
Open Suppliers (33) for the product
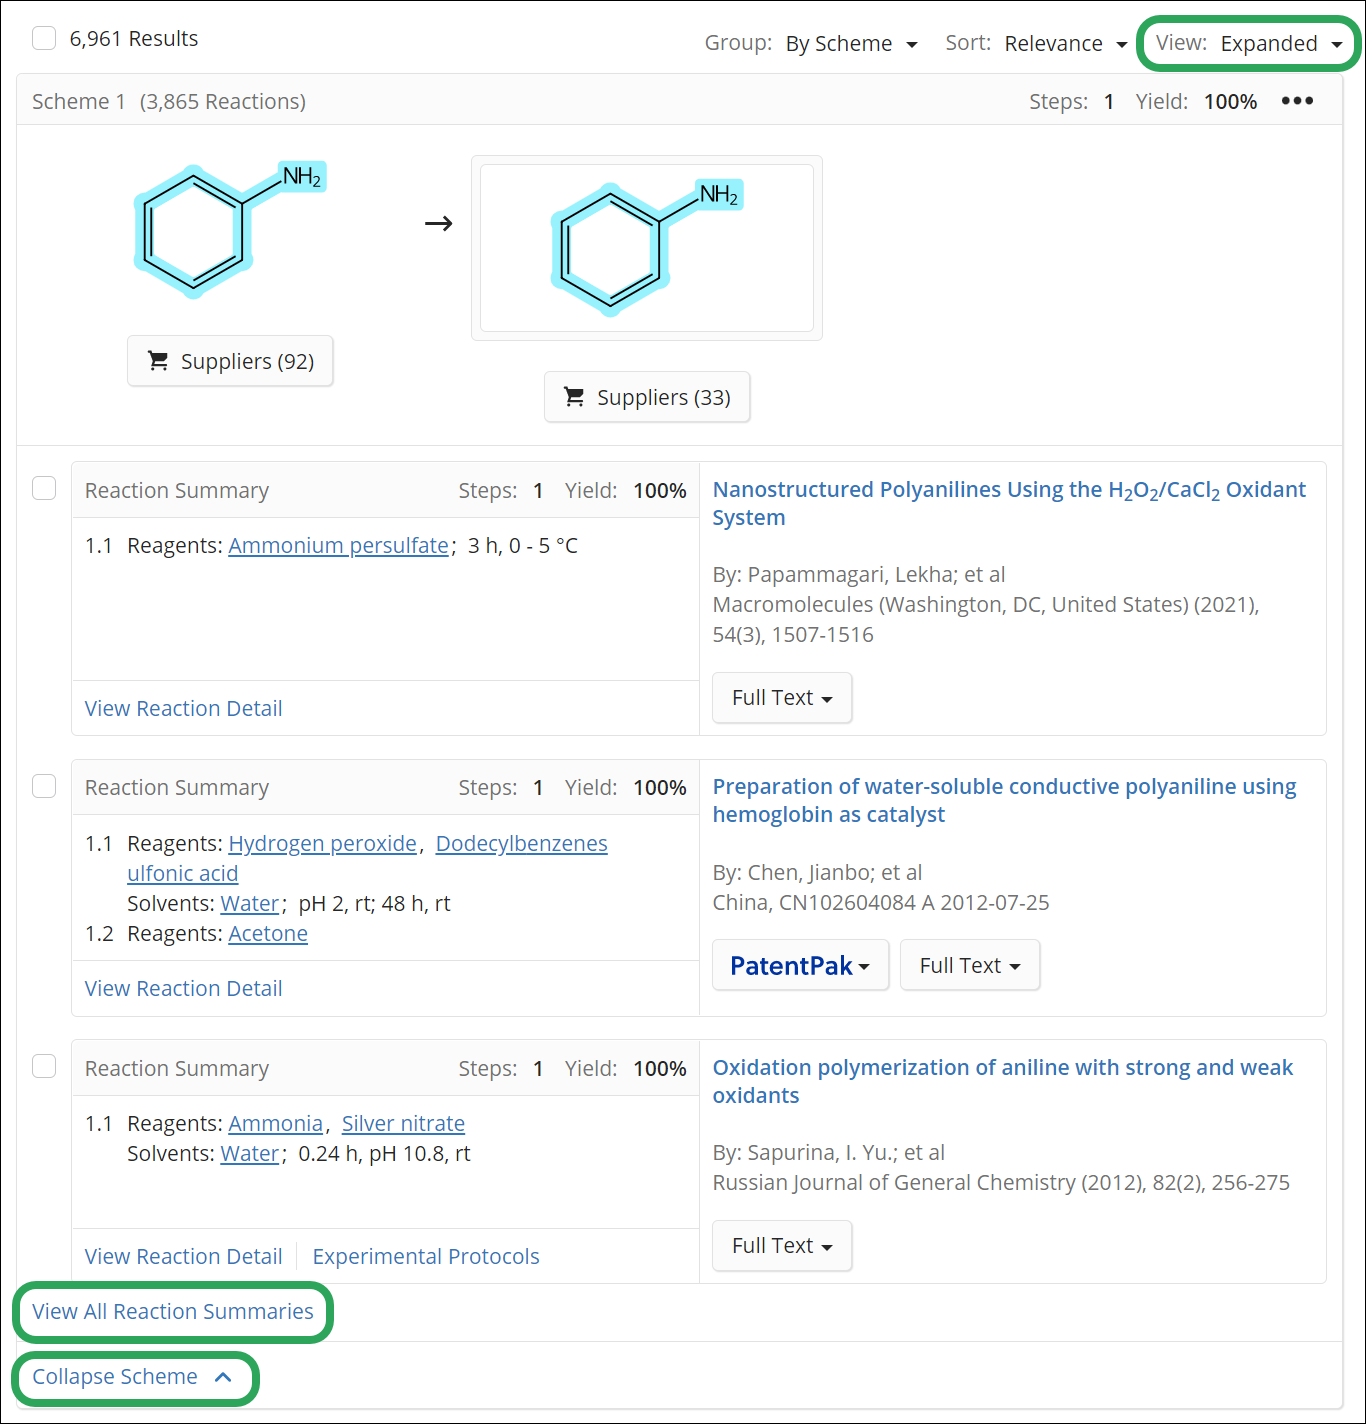(x=647, y=397)
